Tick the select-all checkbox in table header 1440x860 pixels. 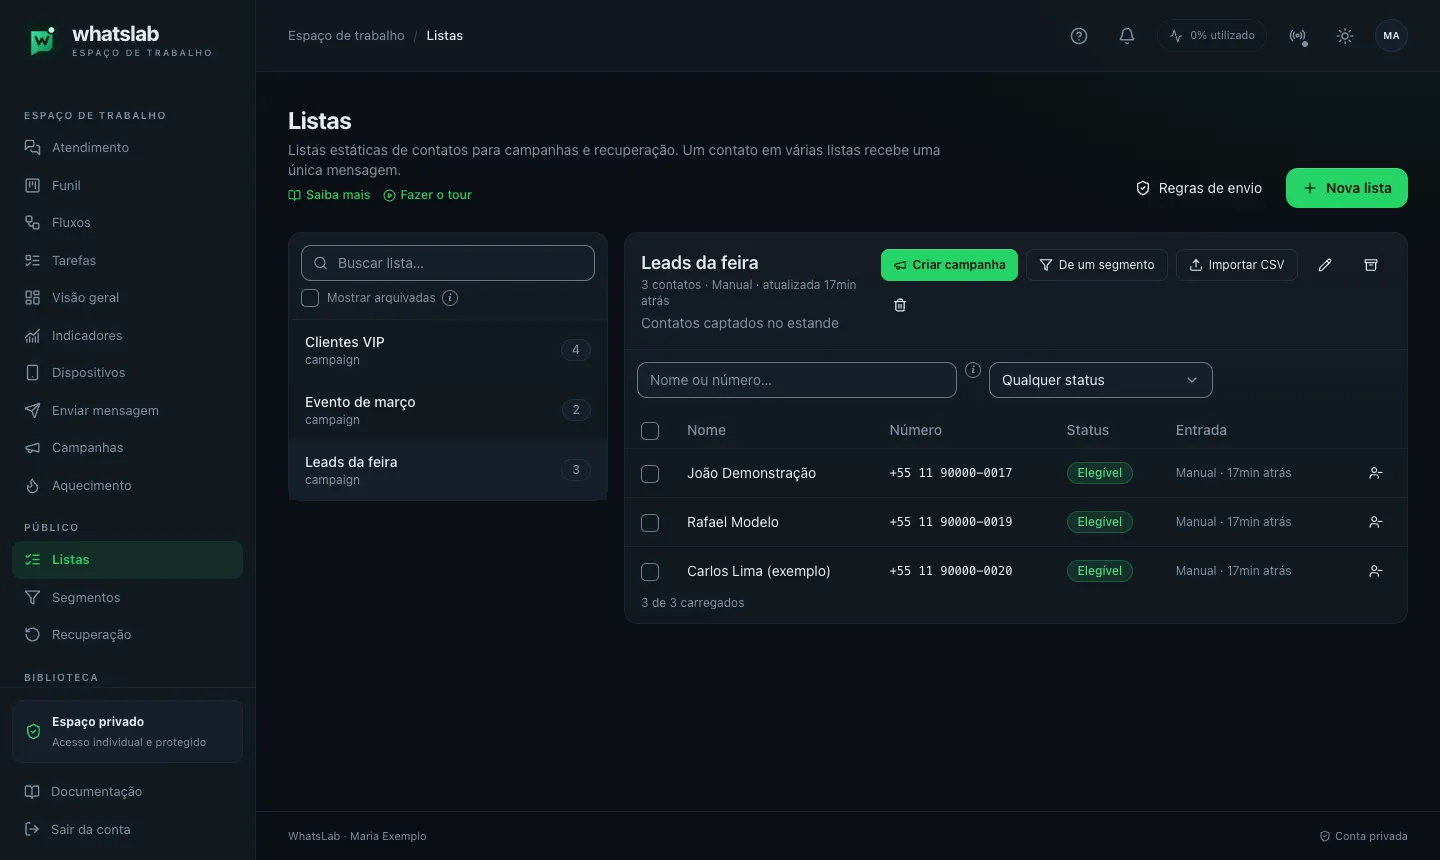coord(650,431)
